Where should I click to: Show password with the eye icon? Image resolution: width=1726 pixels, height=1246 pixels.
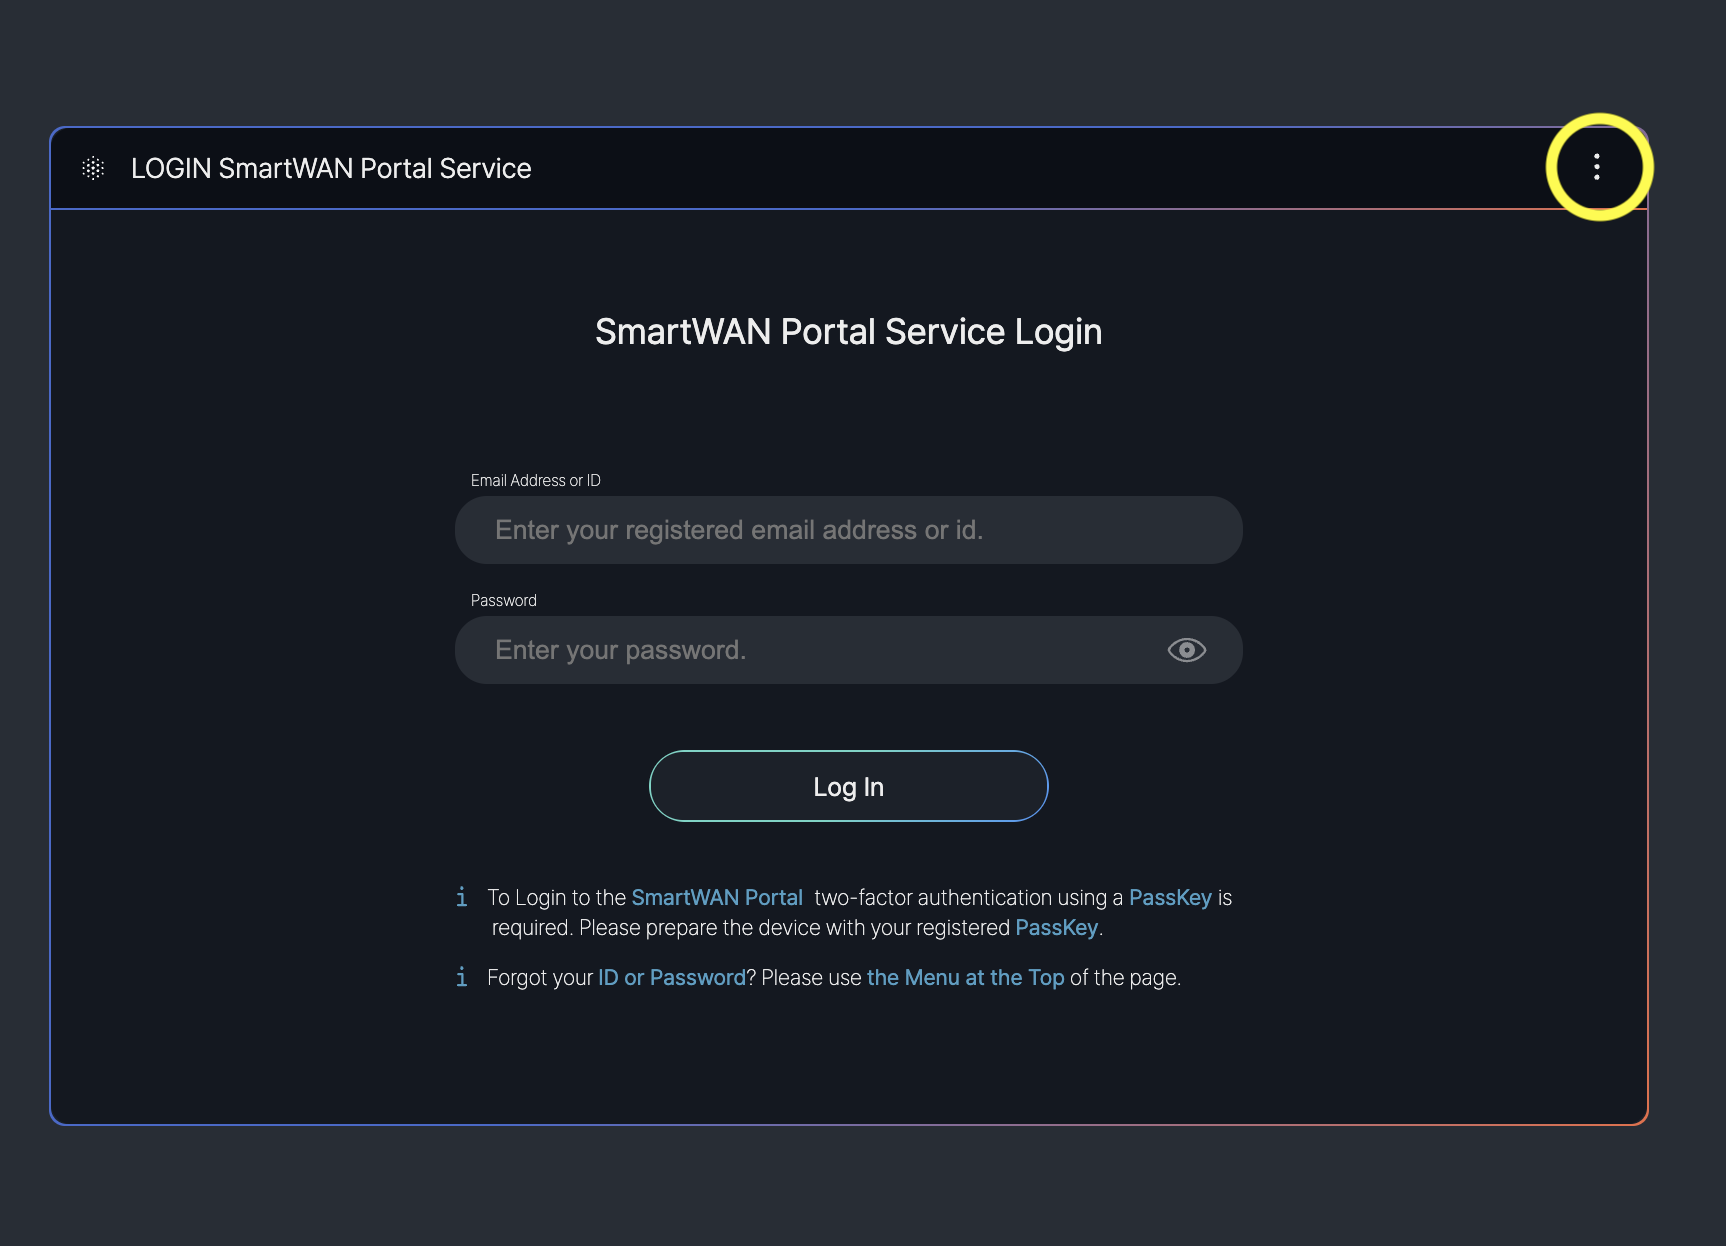click(1186, 650)
